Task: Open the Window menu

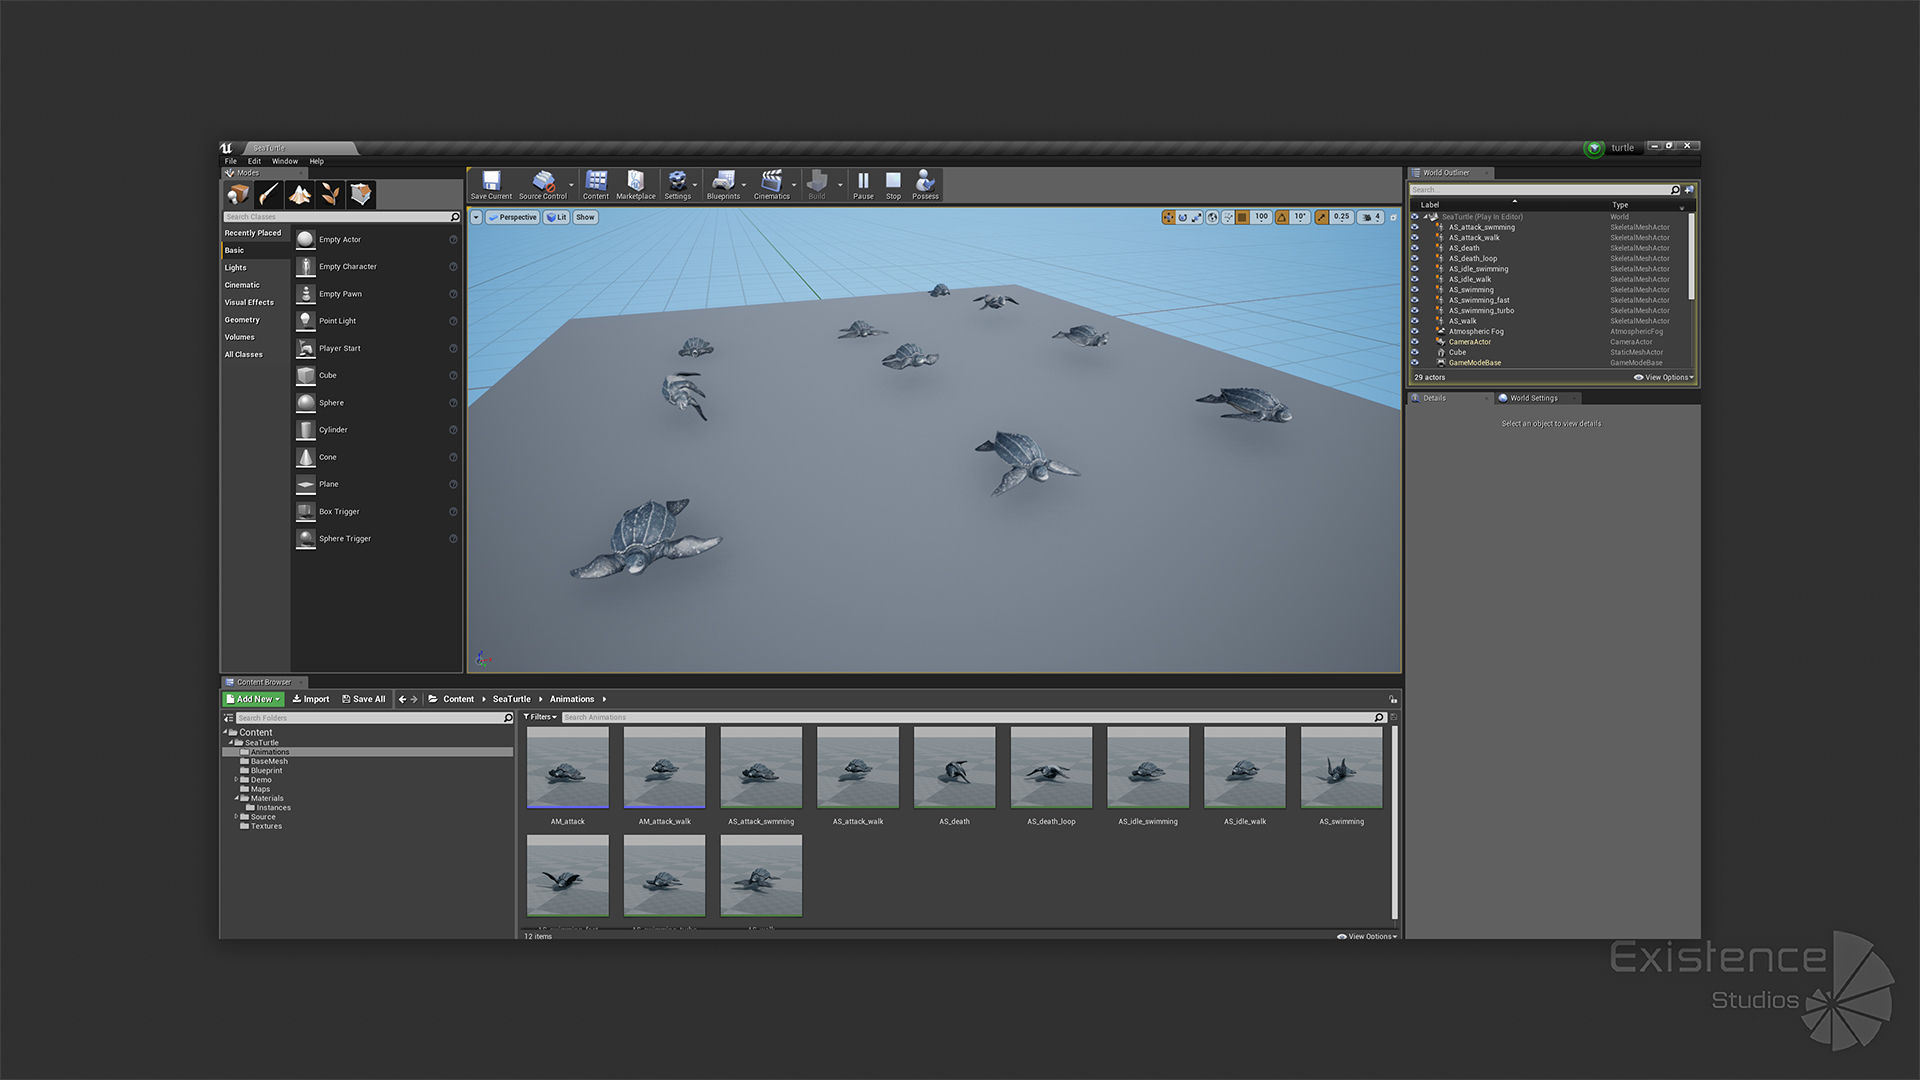Action: pos(285,161)
